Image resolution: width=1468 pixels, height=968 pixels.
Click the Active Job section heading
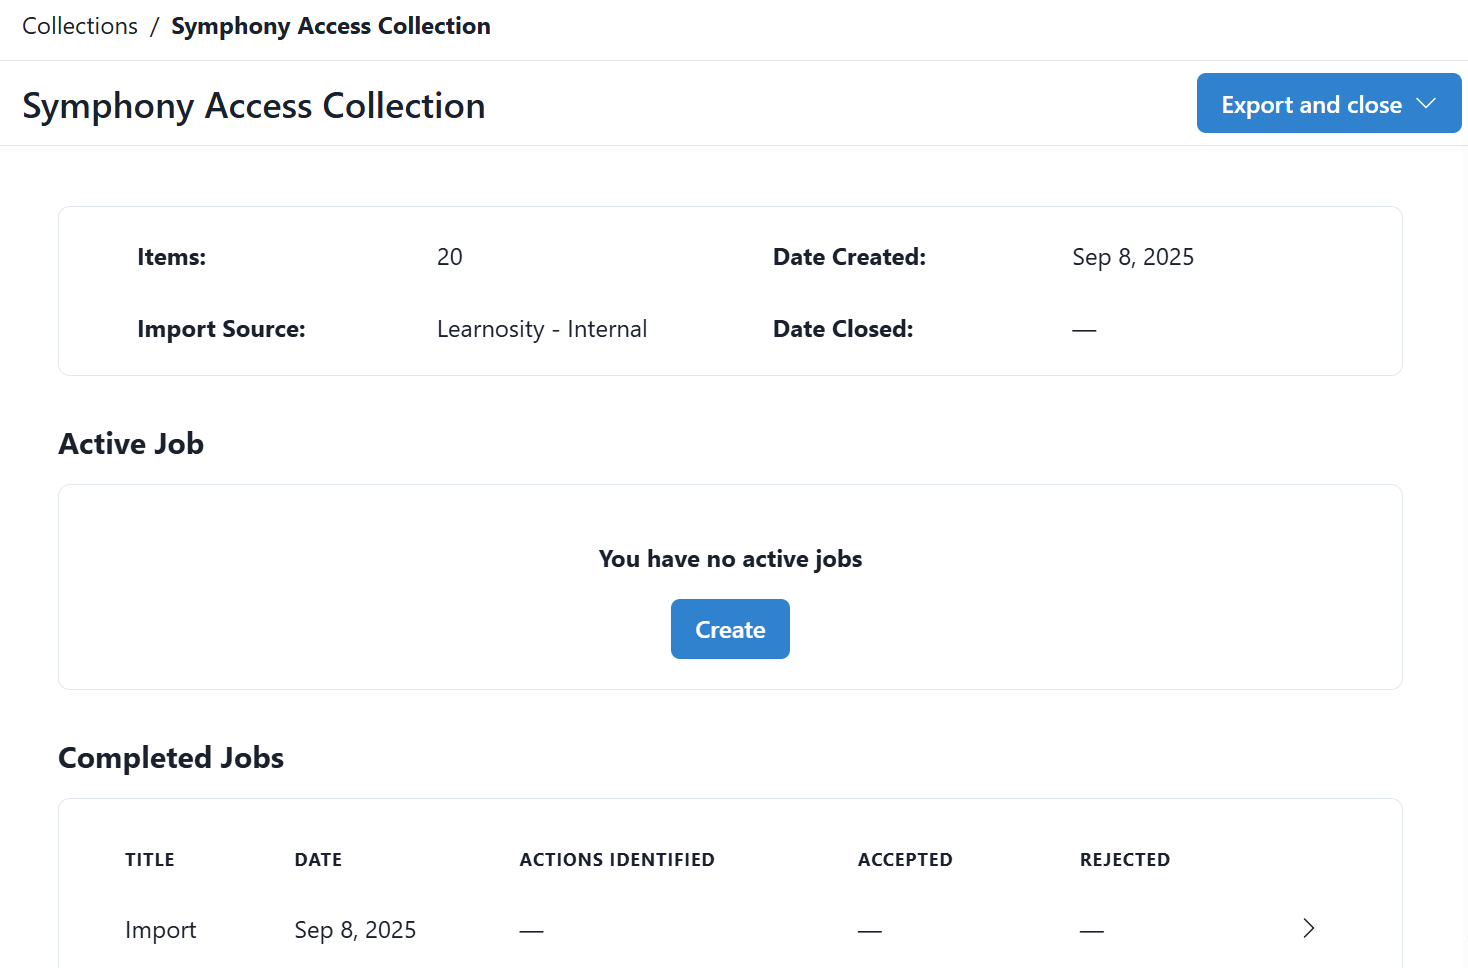coord(131,443)
